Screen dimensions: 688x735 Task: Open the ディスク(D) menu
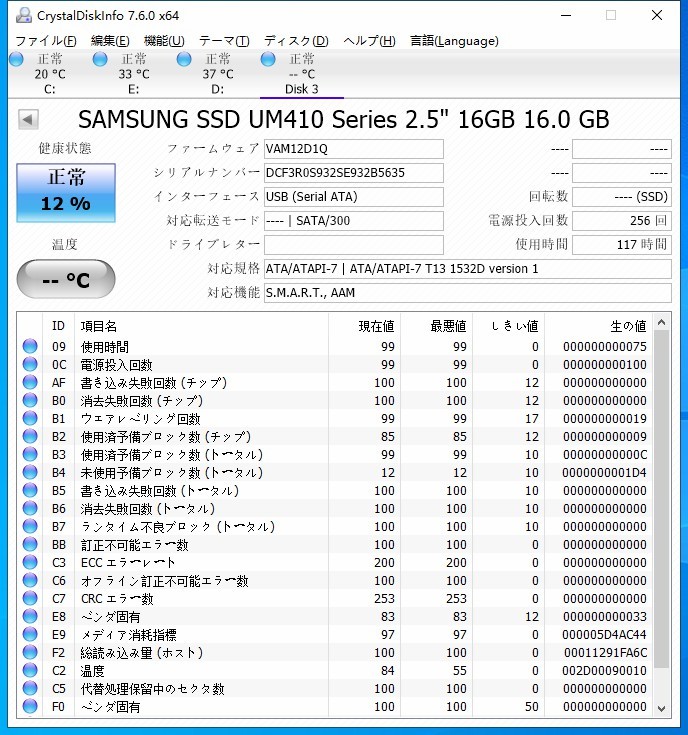click(296, 41)
